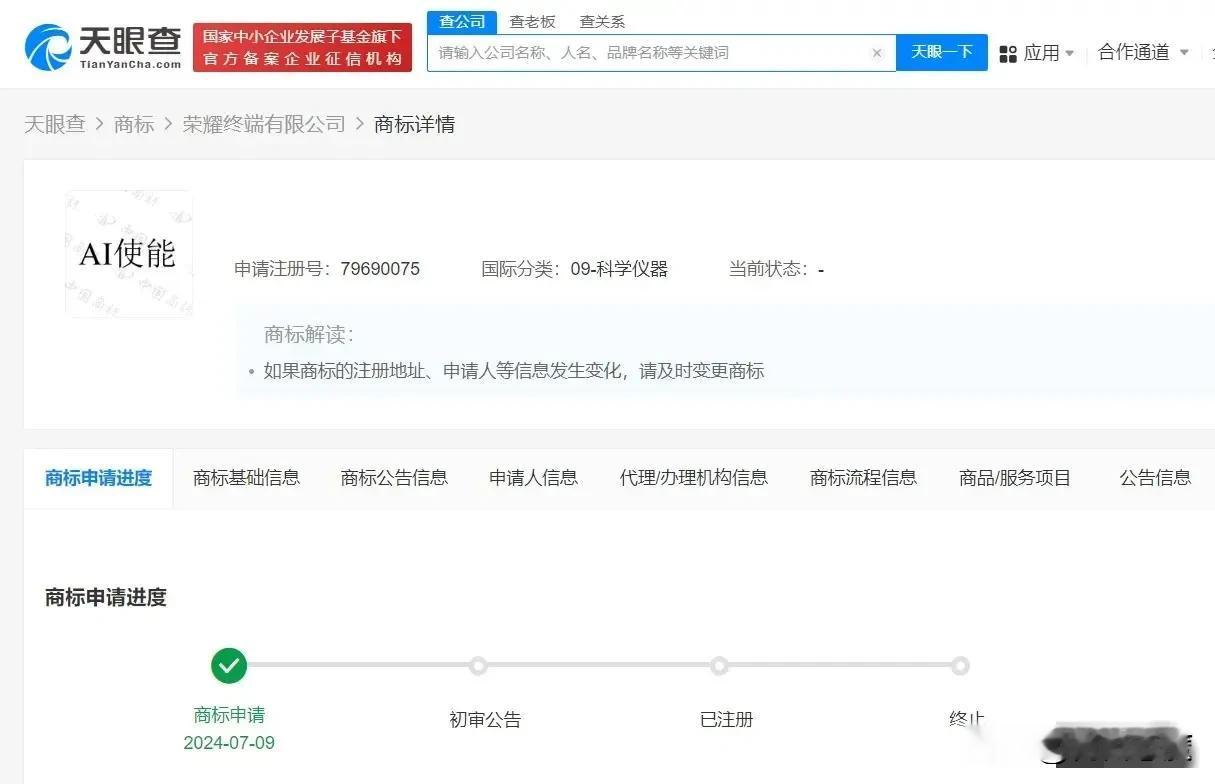Image resolution: width=1215 pixels, height=784 pixels.
Task: Click the 天眼一下 search button
Action: tap(942, 53)
